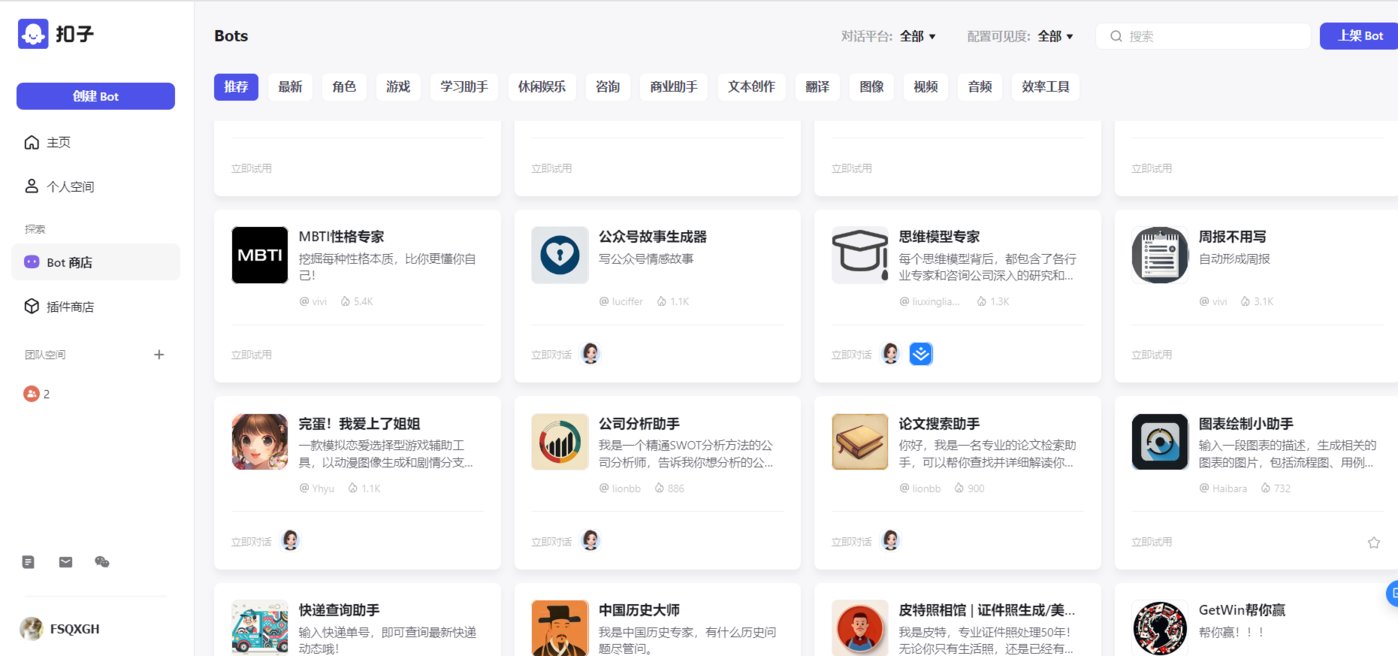Add a team space with plus icon
The image size is (1398, 656).
(x=159, y=355)
